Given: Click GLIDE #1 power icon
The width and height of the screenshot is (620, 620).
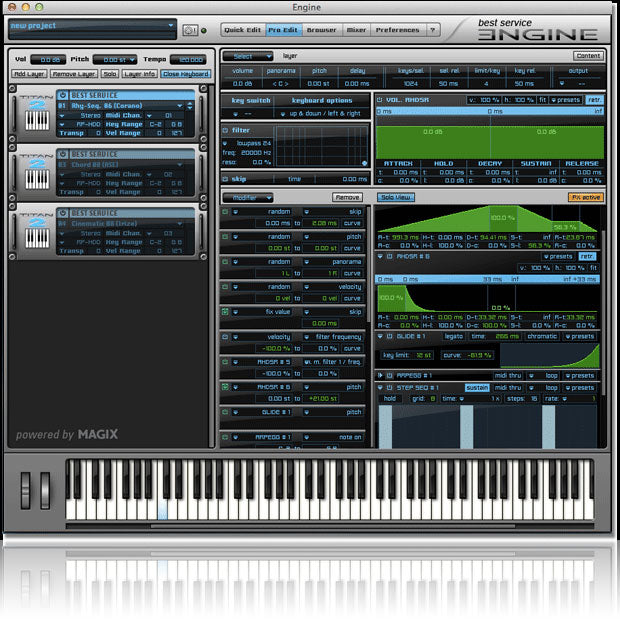Looking at the screenshot, I should click(389, 336).
